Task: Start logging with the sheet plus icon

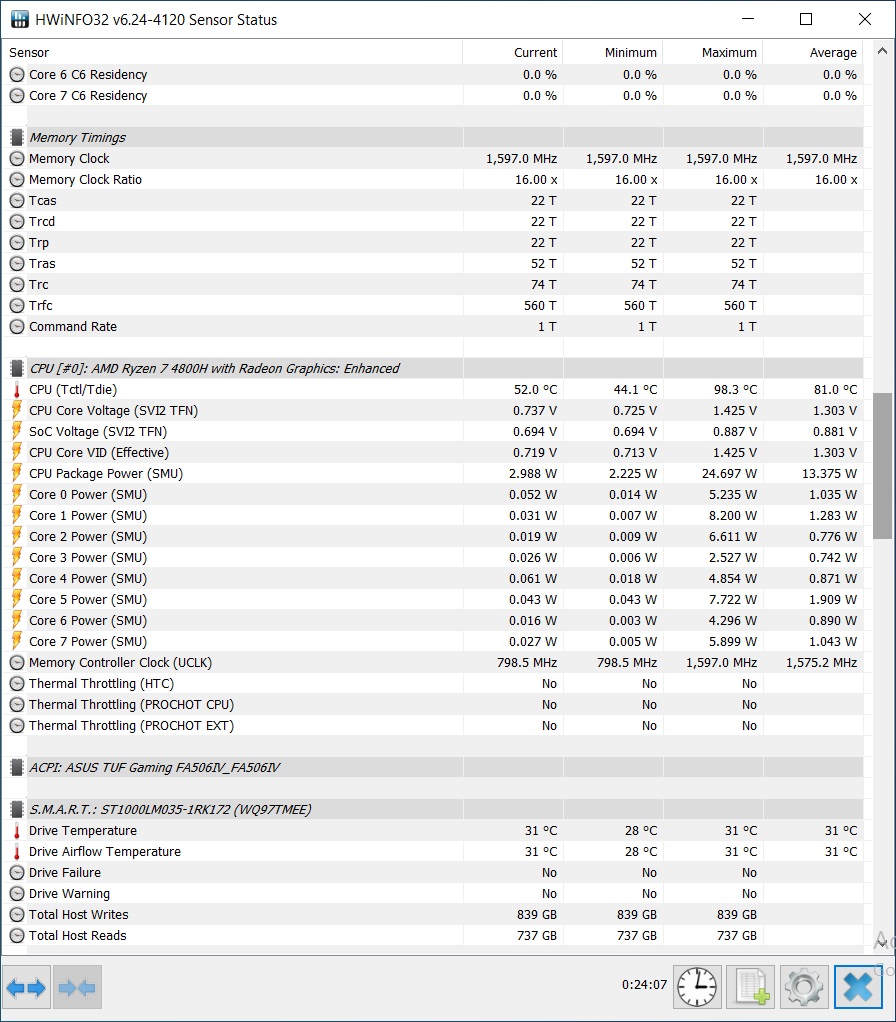Action: 751,987
